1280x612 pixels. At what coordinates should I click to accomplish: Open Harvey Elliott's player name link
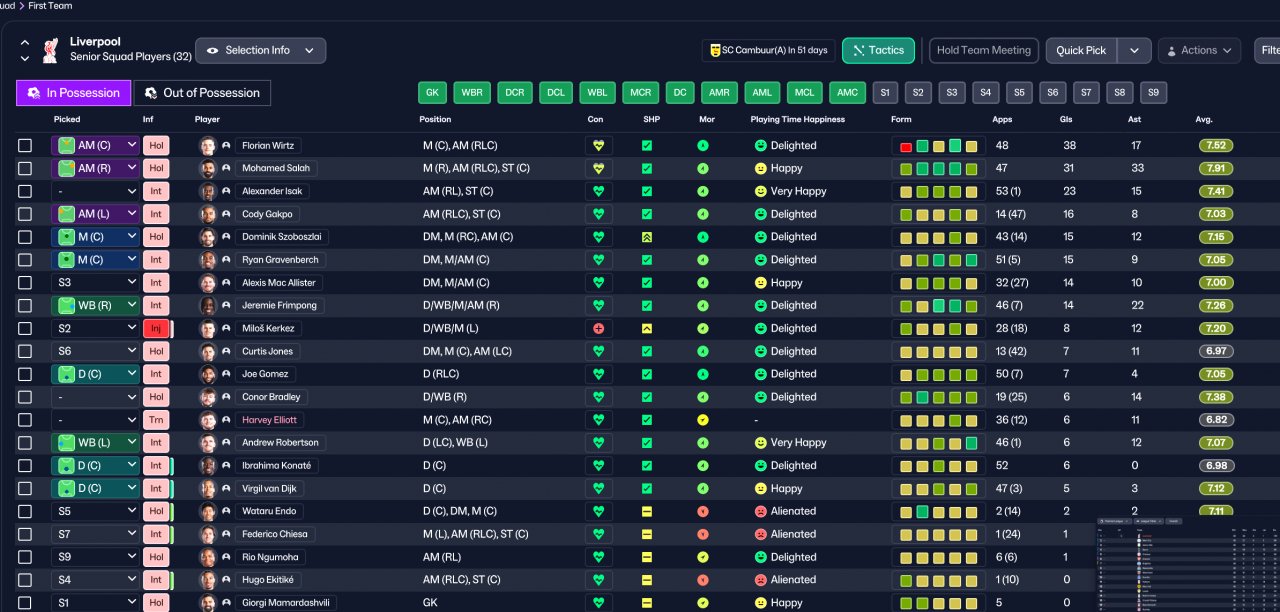coord(269,420)
